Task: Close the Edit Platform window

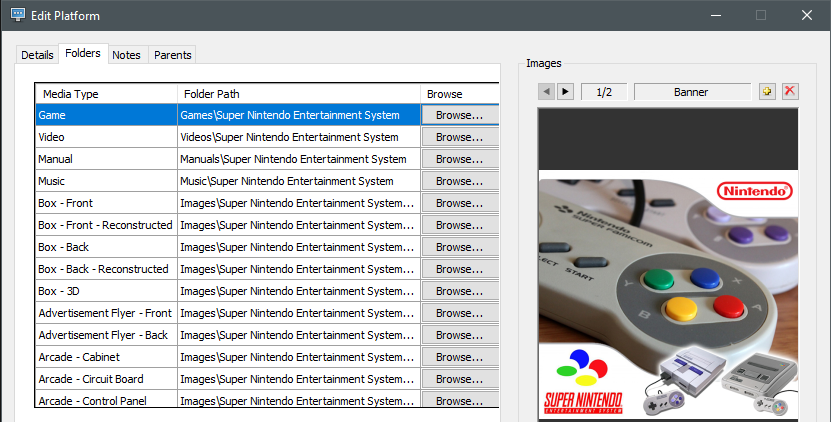Action: point(807,15)
